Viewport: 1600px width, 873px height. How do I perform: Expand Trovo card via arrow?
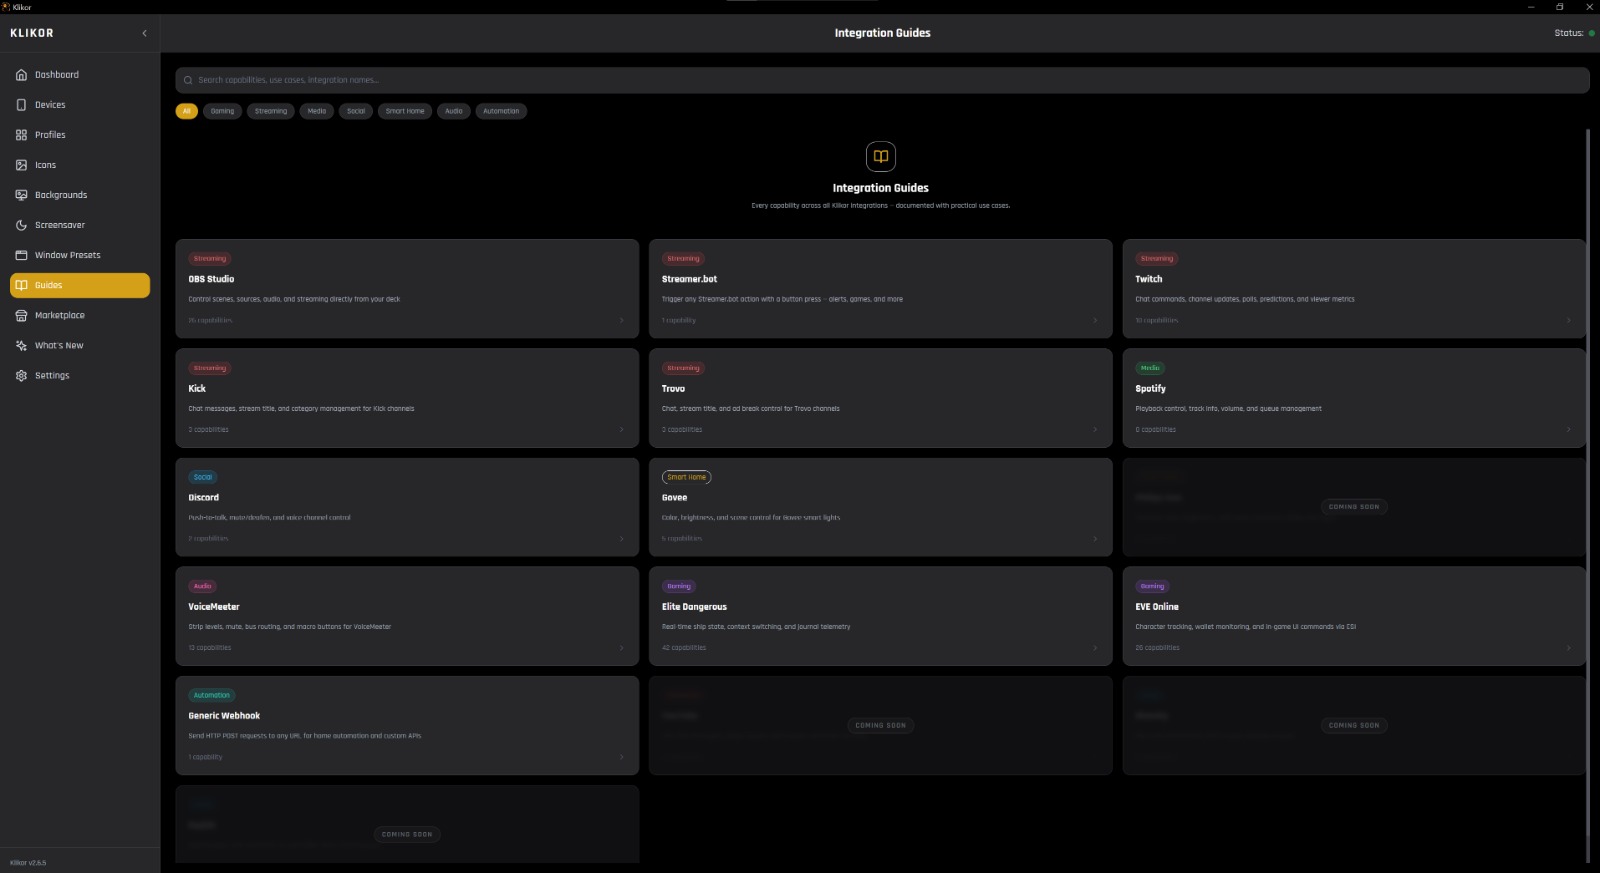tap(1095, 429)
